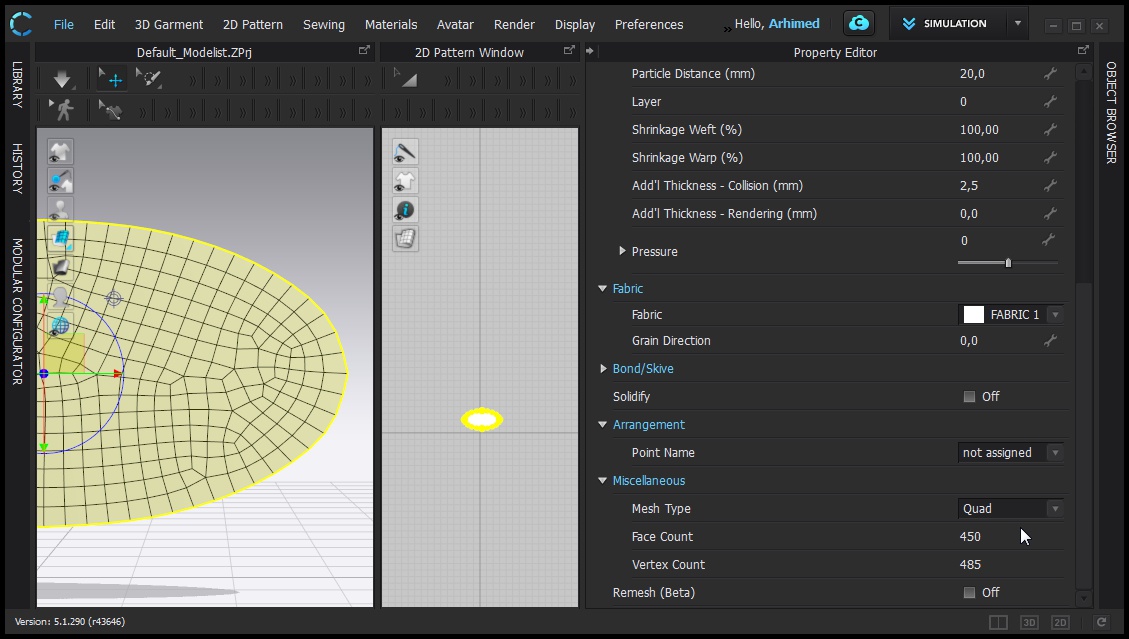1129x639 pixels.
Task: Open the Materials menu
Action: coord(390,24)
